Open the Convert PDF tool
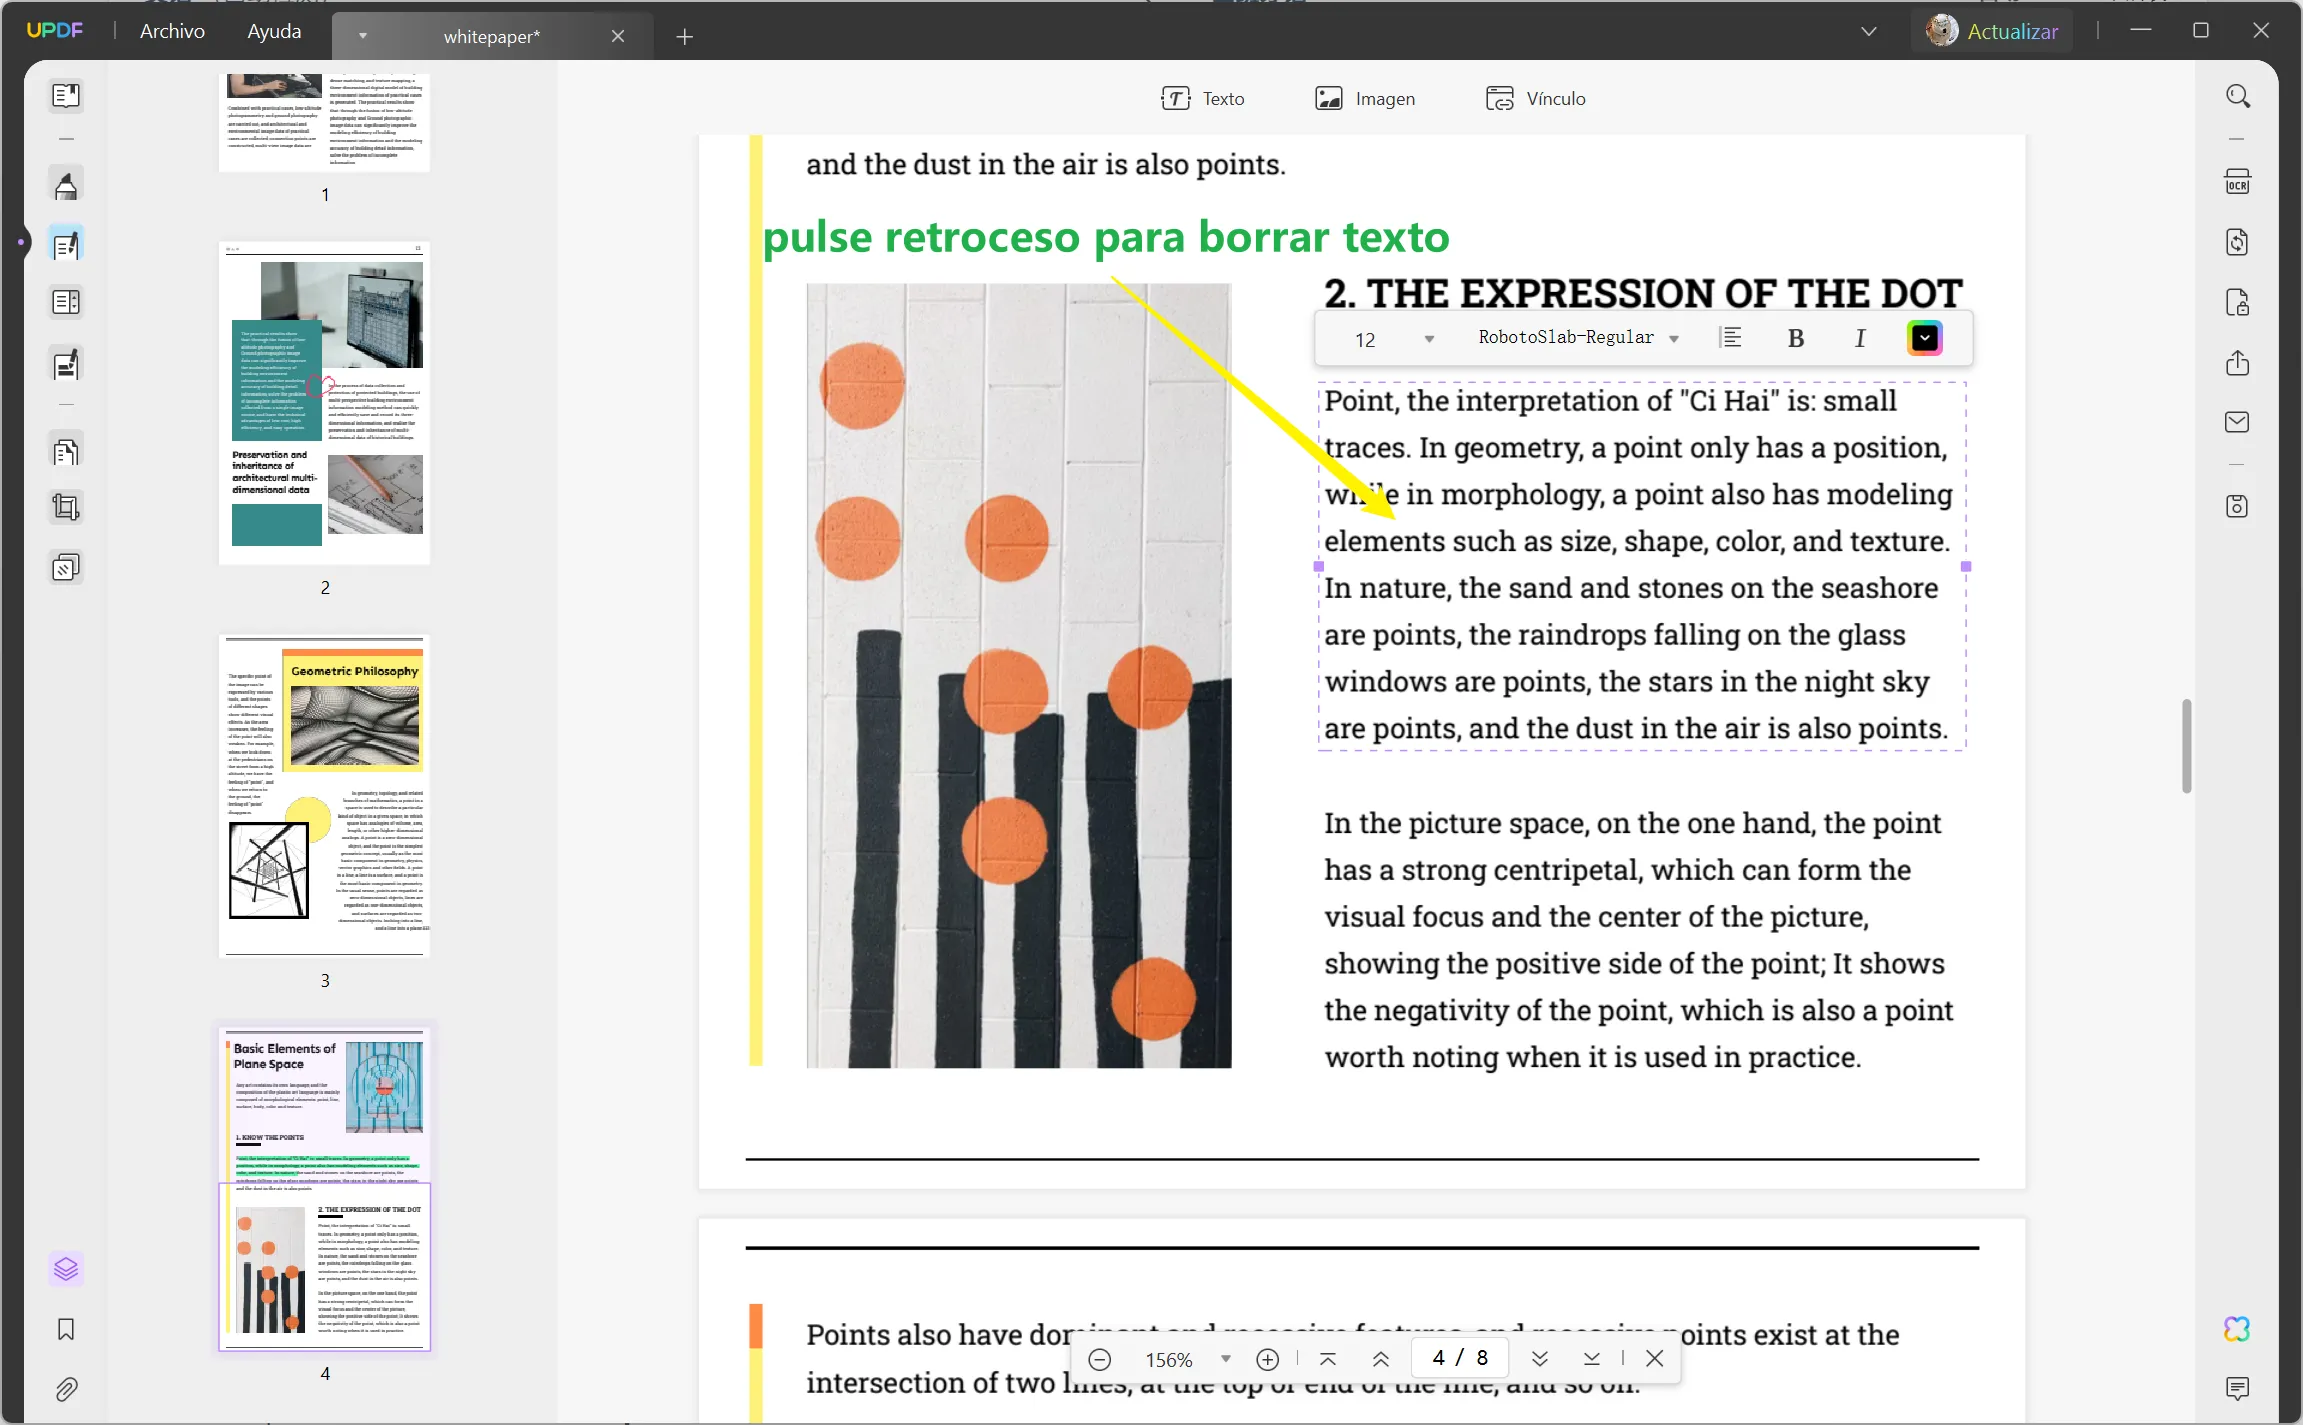2303x1425 pixels. click(2238, 242)
